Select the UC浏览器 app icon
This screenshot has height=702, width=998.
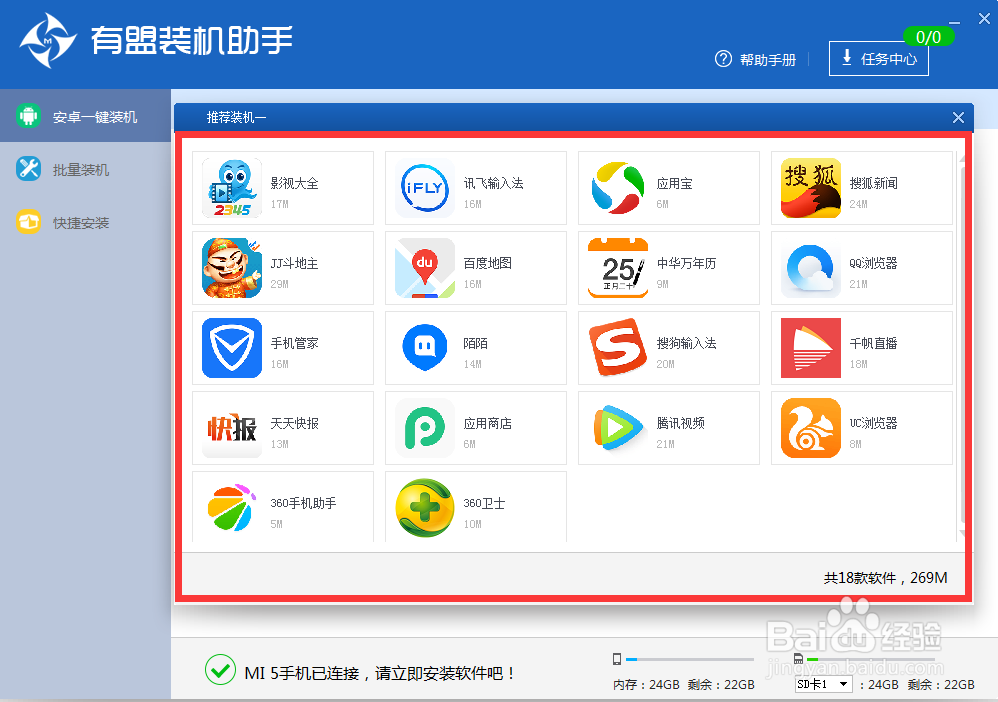click(810, 428)
